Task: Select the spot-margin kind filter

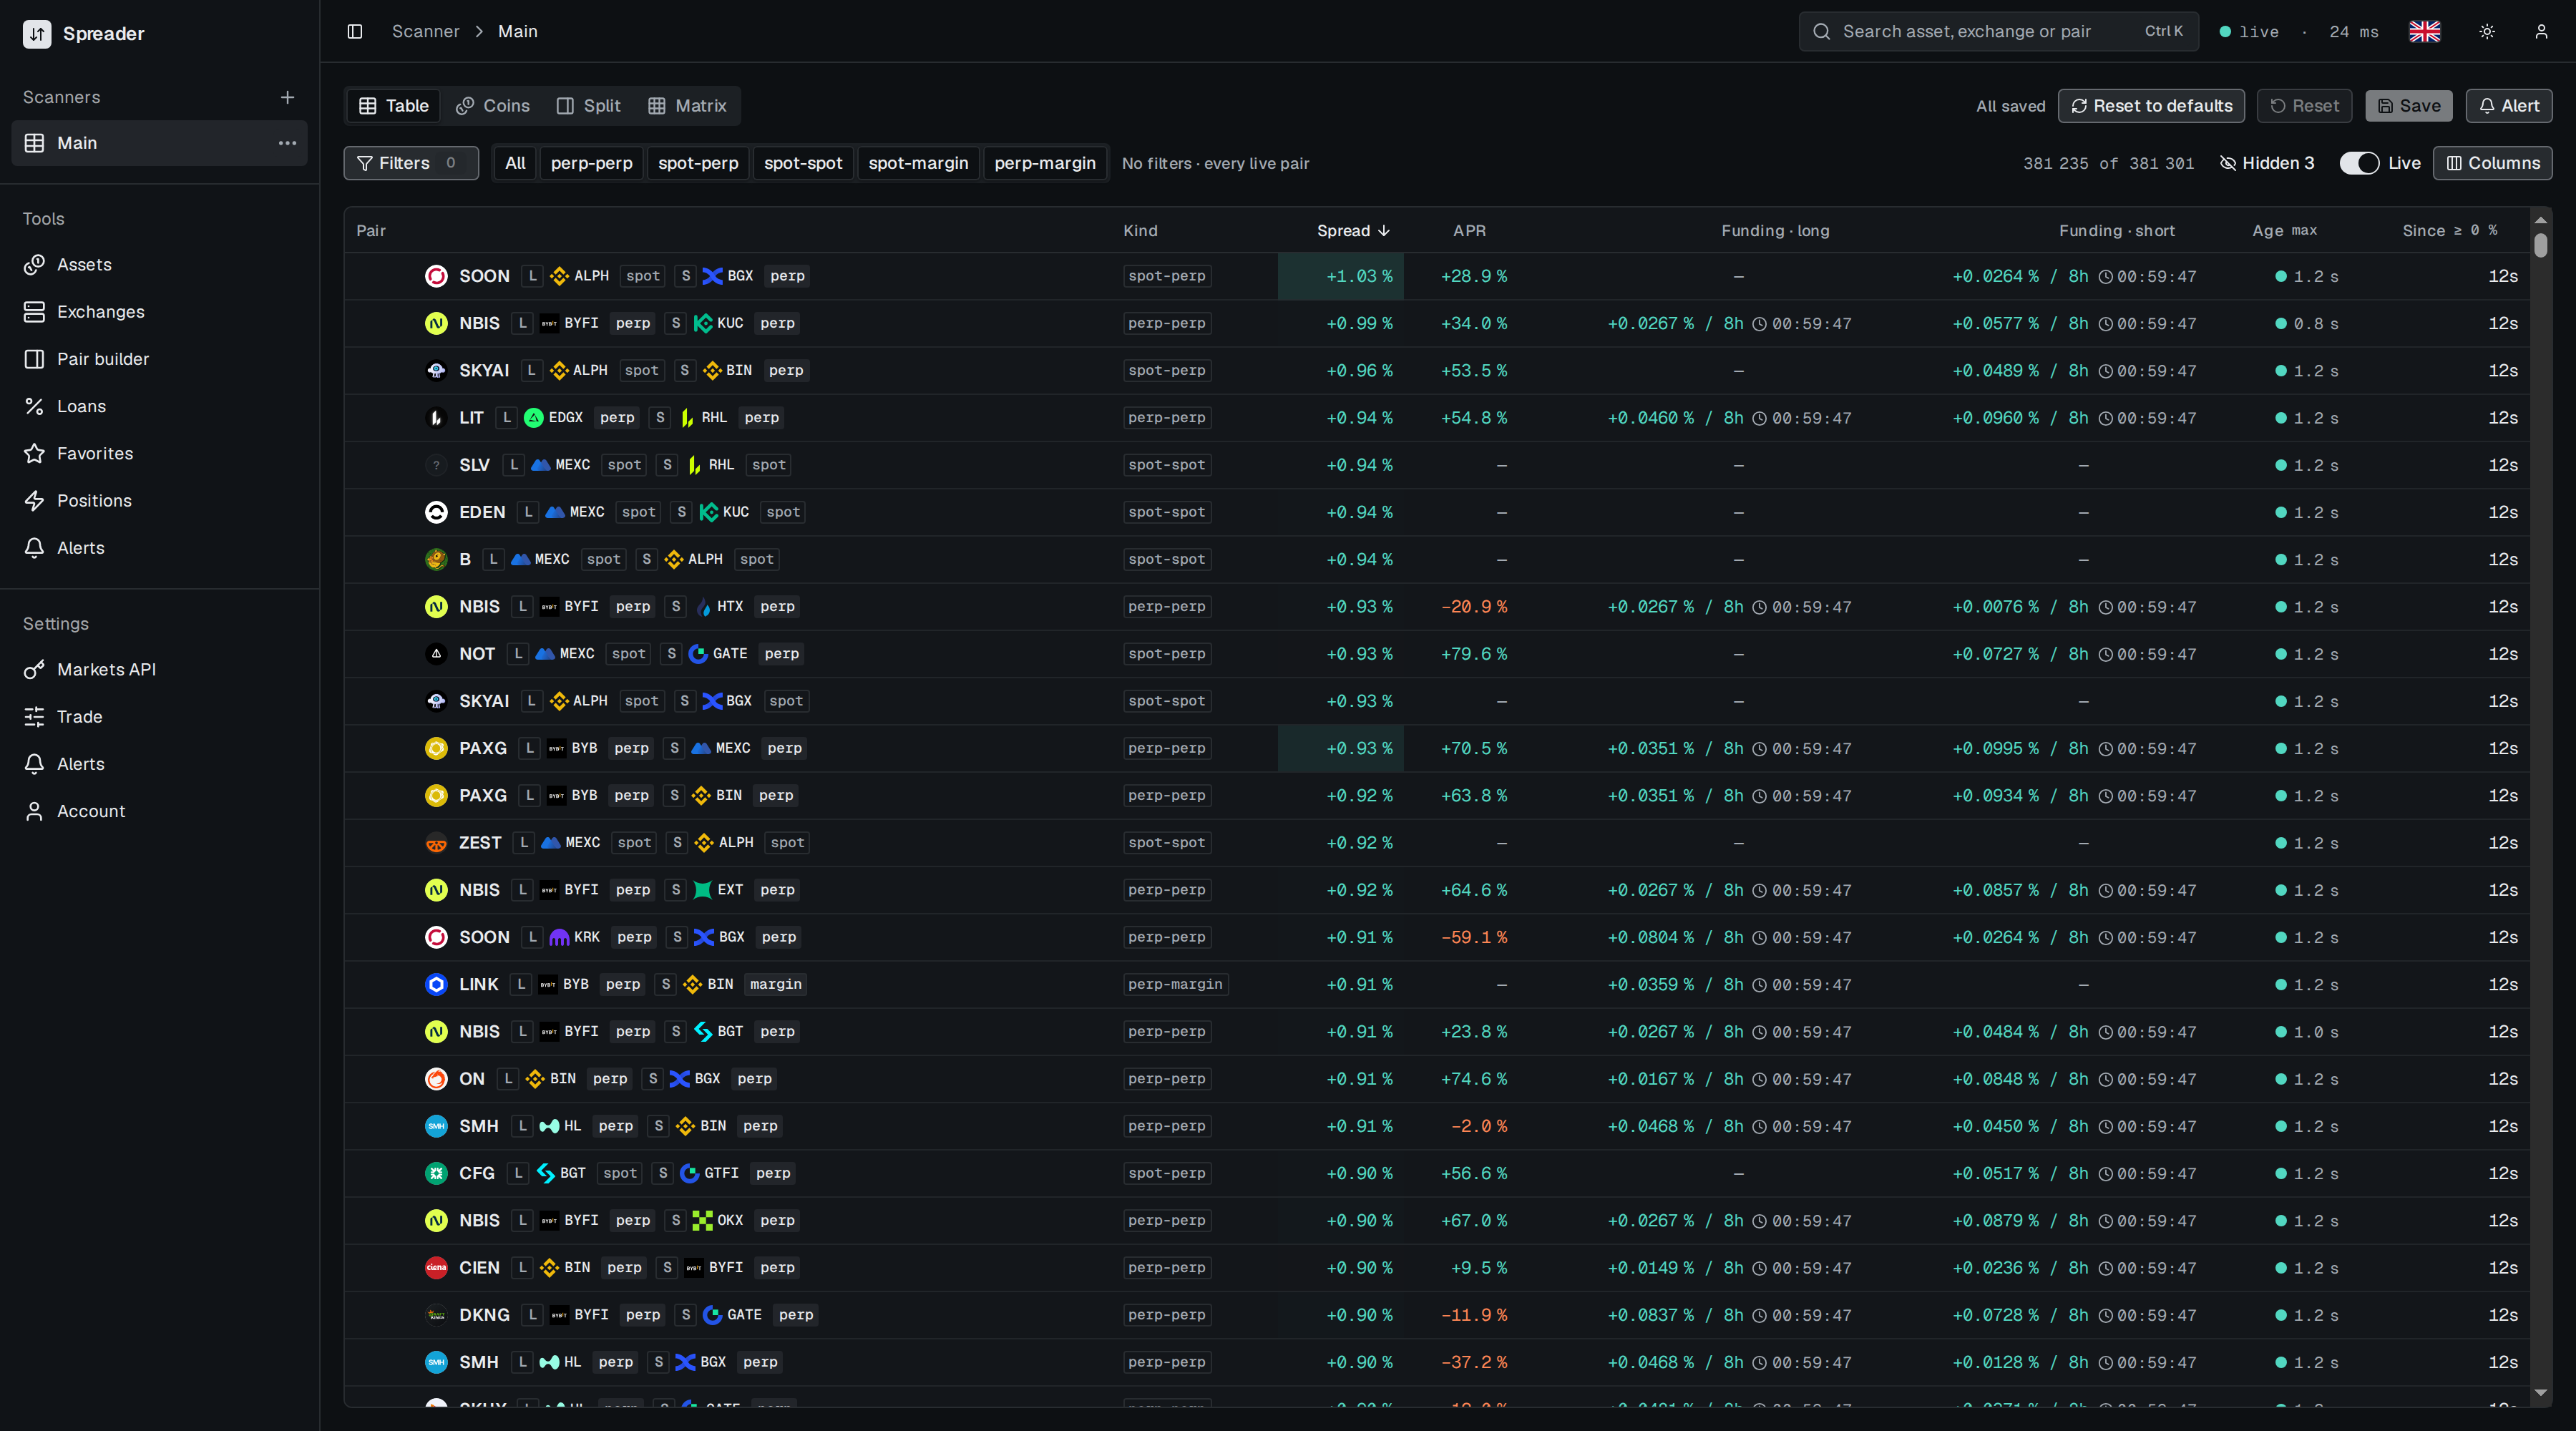Action: tap(918, 163)
